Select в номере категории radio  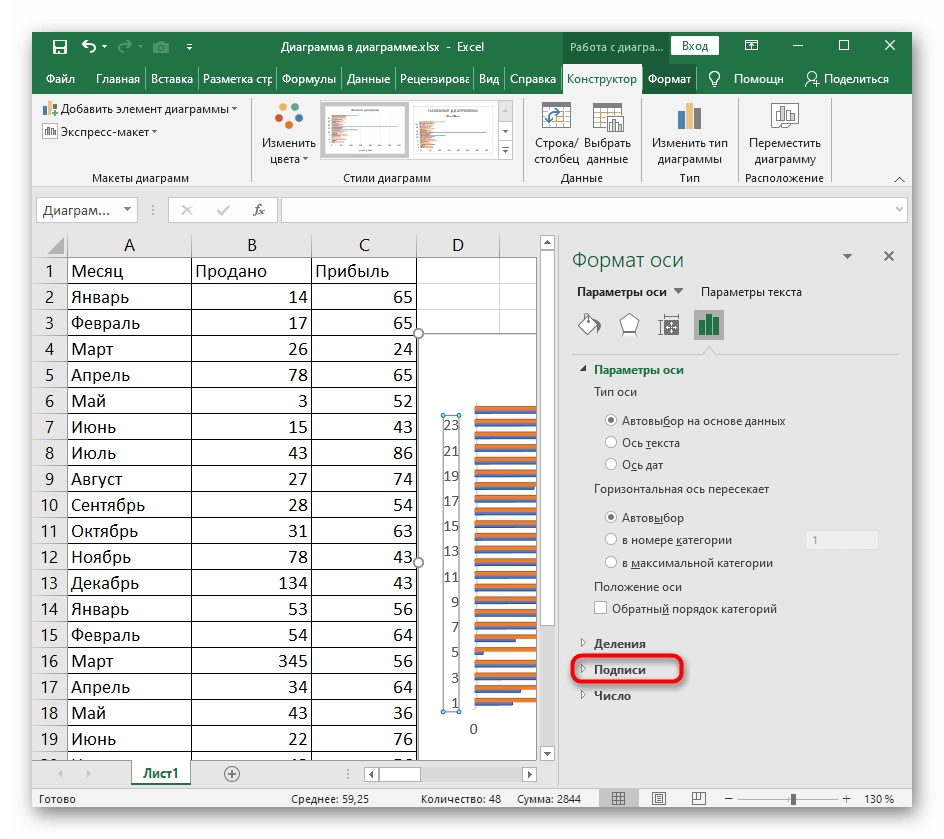(611, 539)
